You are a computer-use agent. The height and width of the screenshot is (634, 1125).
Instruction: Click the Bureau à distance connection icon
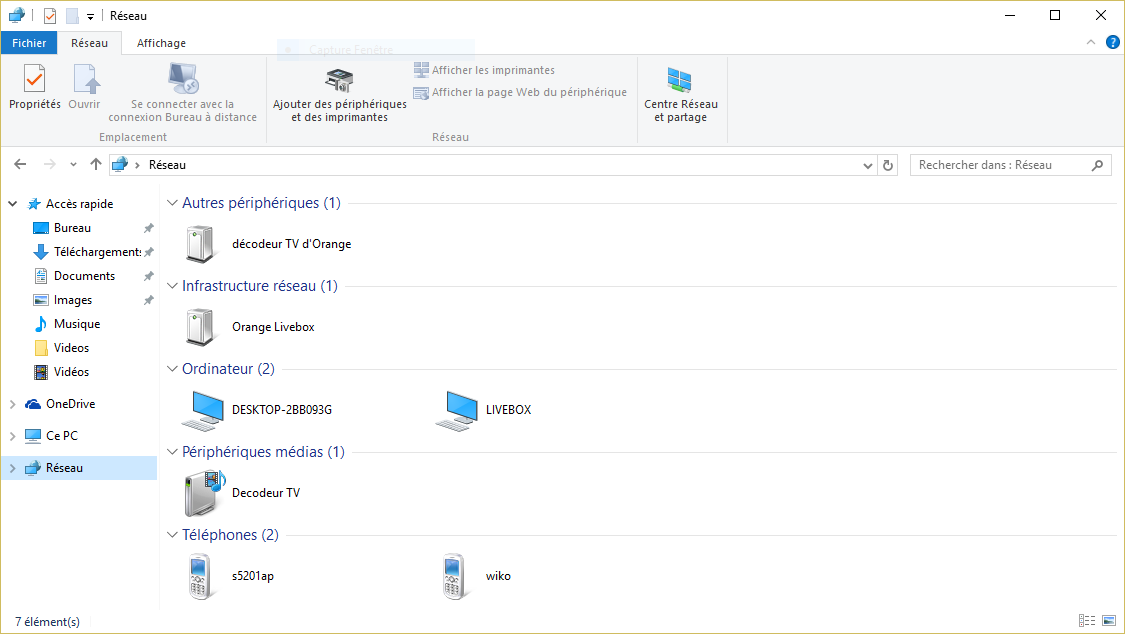tap(183, 78)
